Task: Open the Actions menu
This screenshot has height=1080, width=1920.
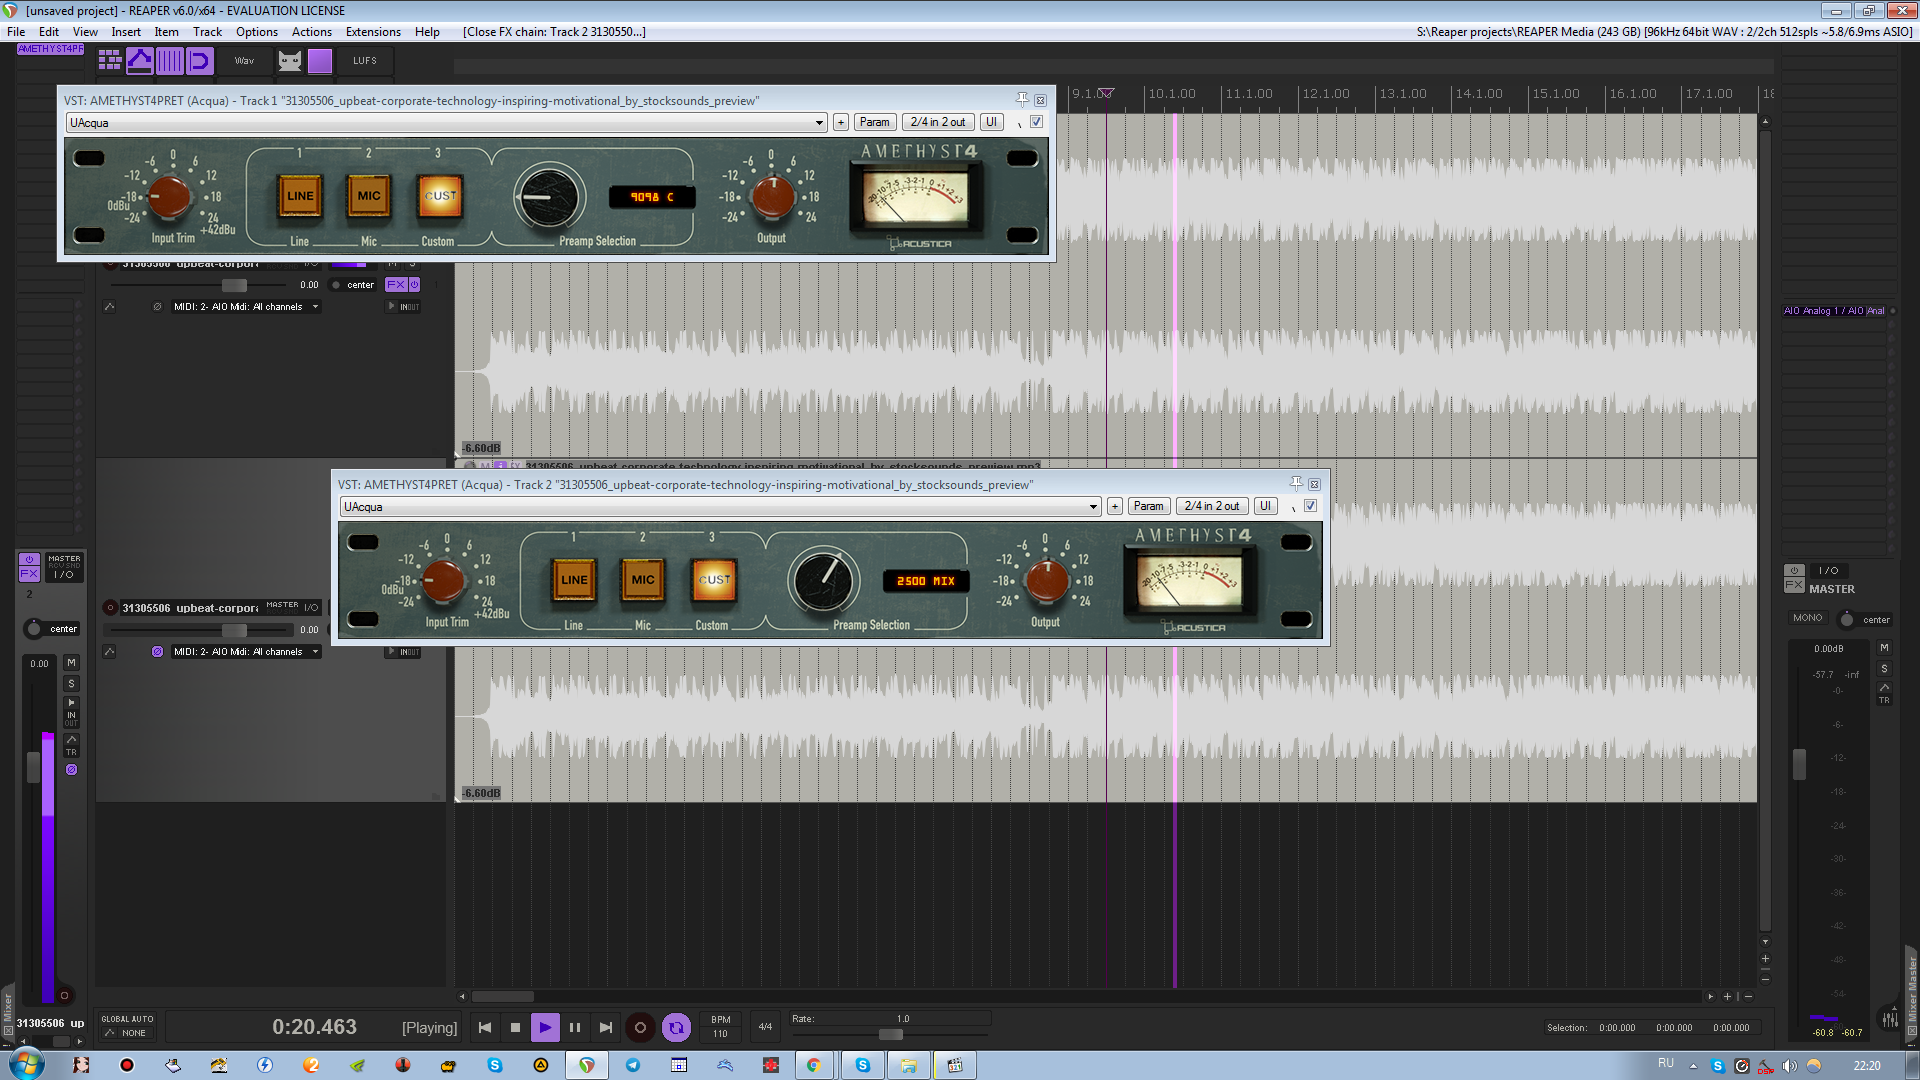Action: (312, 32)
